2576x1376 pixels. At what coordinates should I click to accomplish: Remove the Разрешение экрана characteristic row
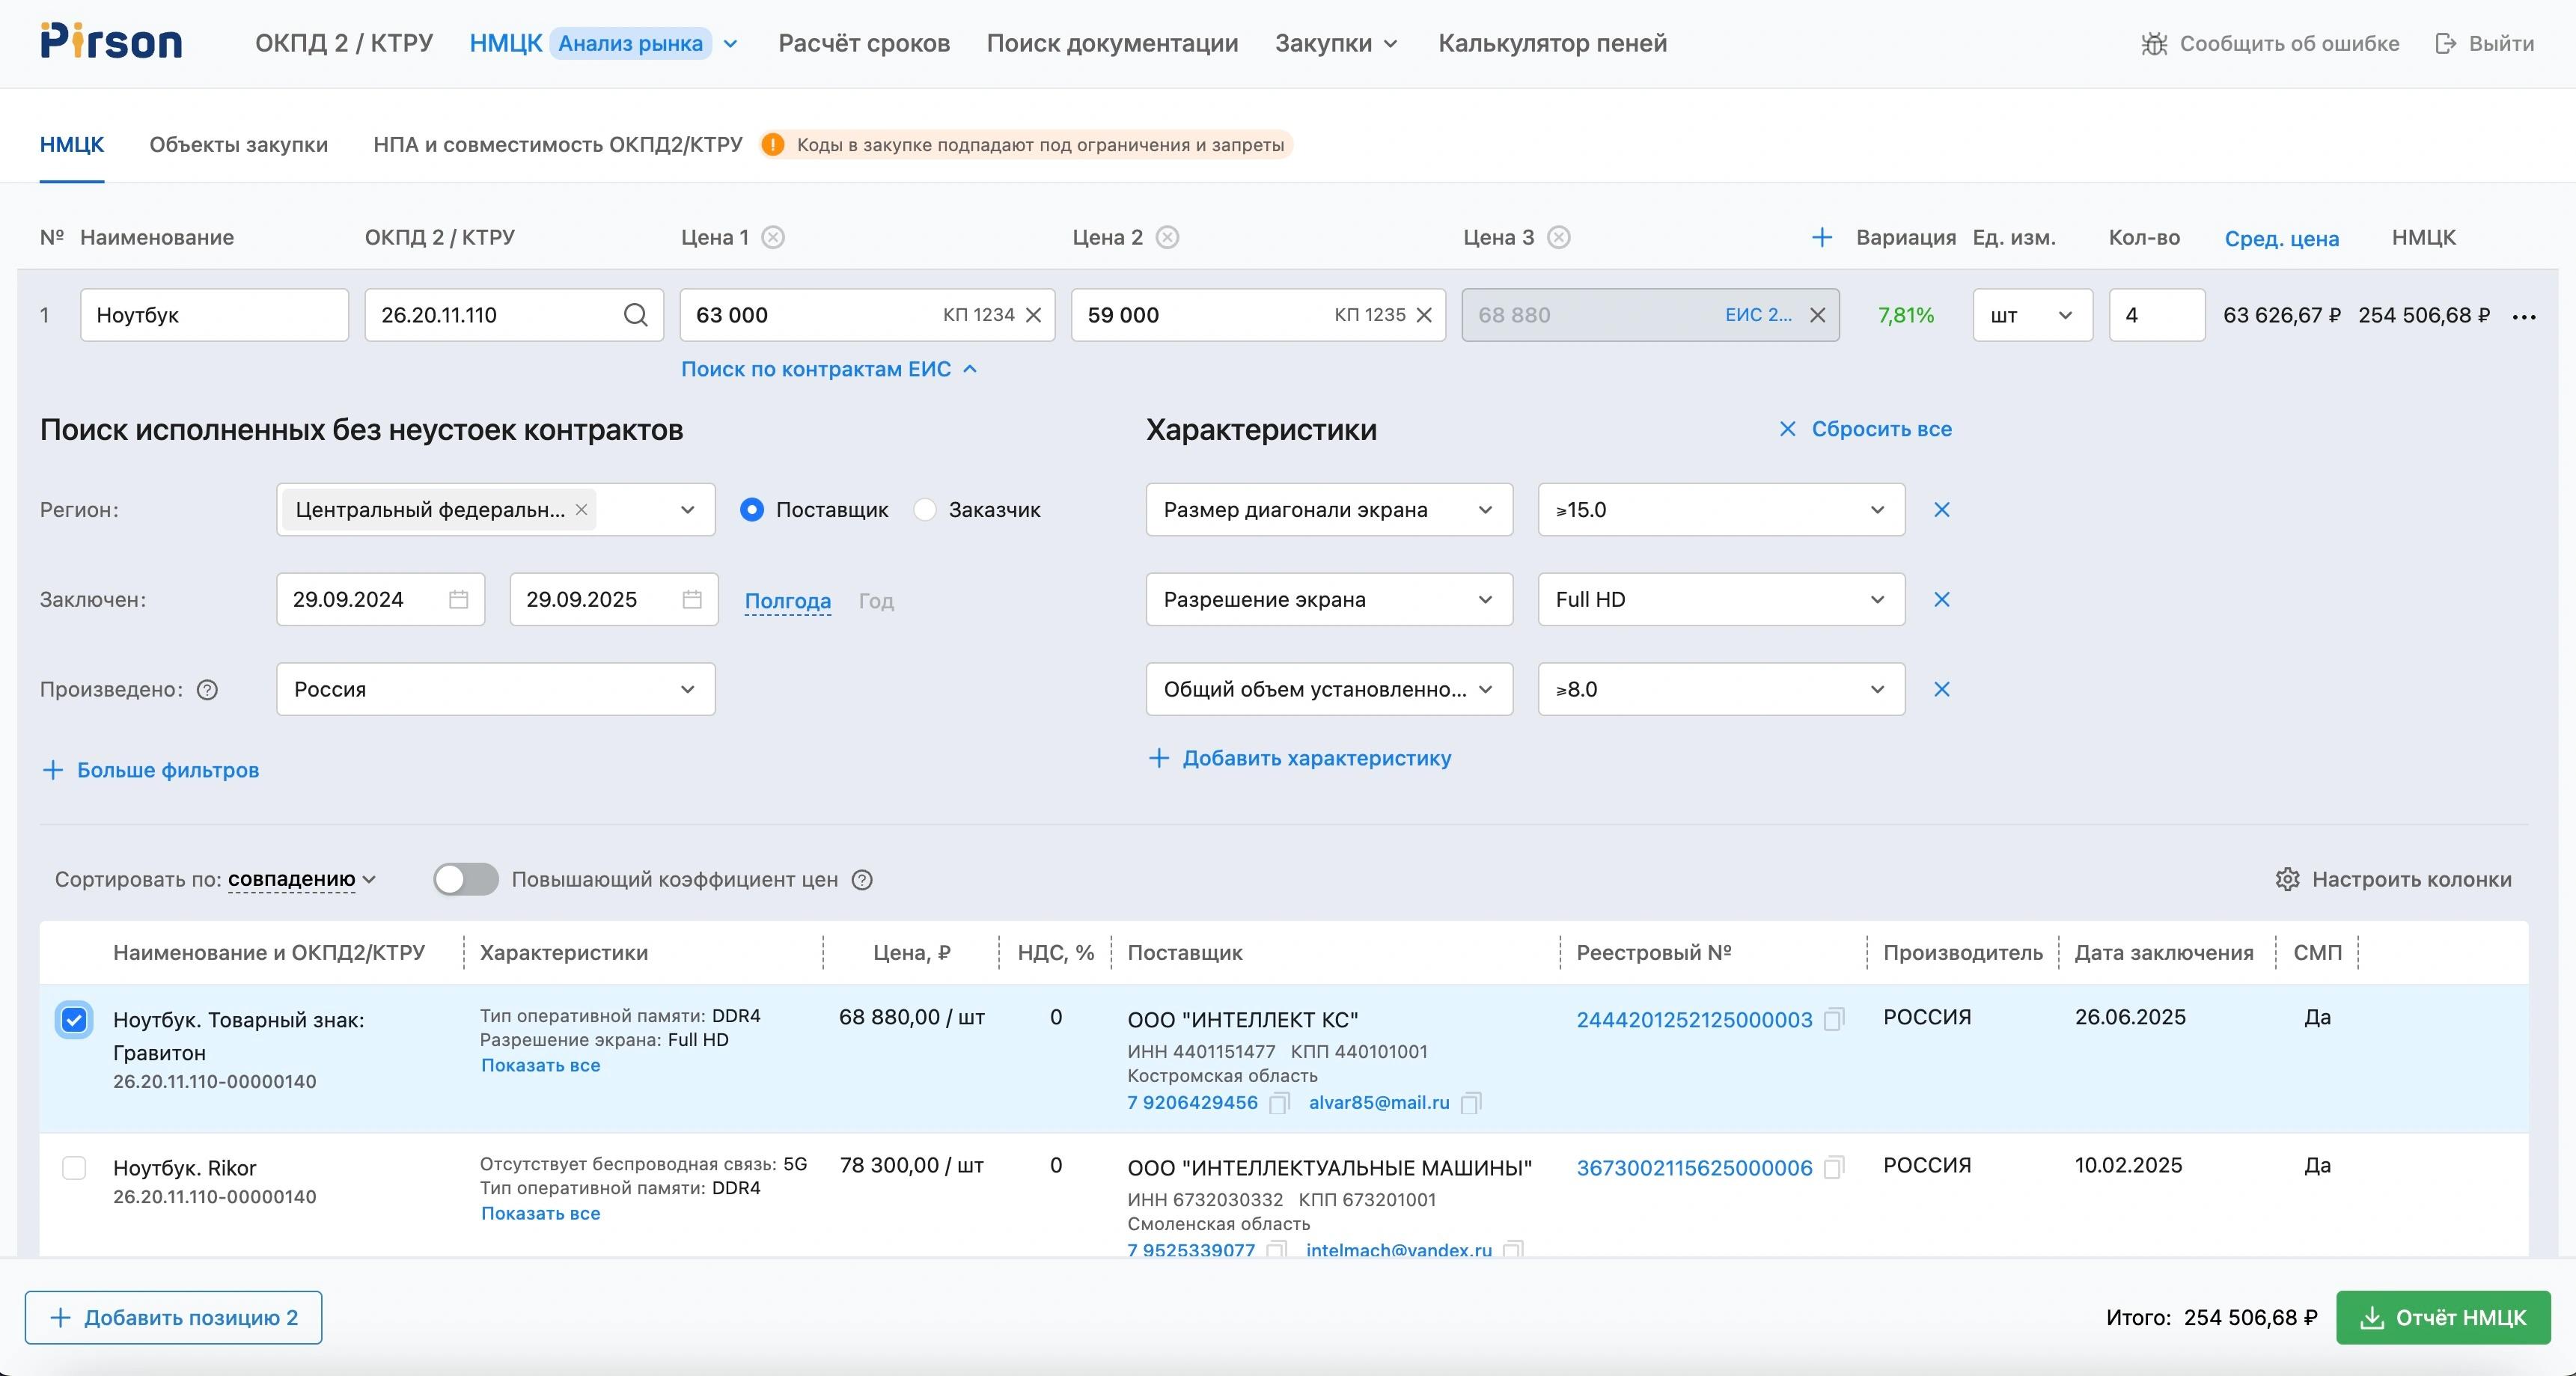point(1941,600)
